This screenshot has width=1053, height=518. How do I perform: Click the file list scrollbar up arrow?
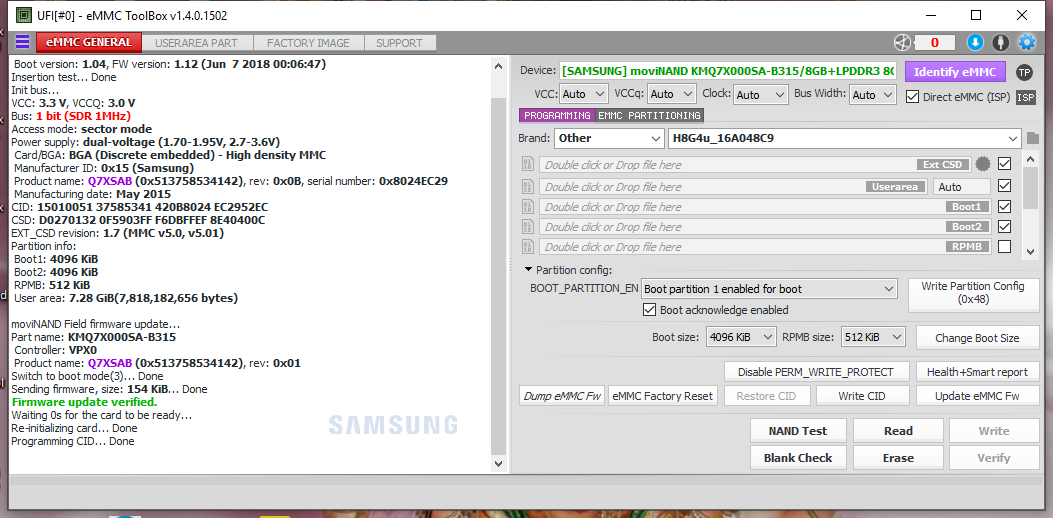[x=1031, y=159]
